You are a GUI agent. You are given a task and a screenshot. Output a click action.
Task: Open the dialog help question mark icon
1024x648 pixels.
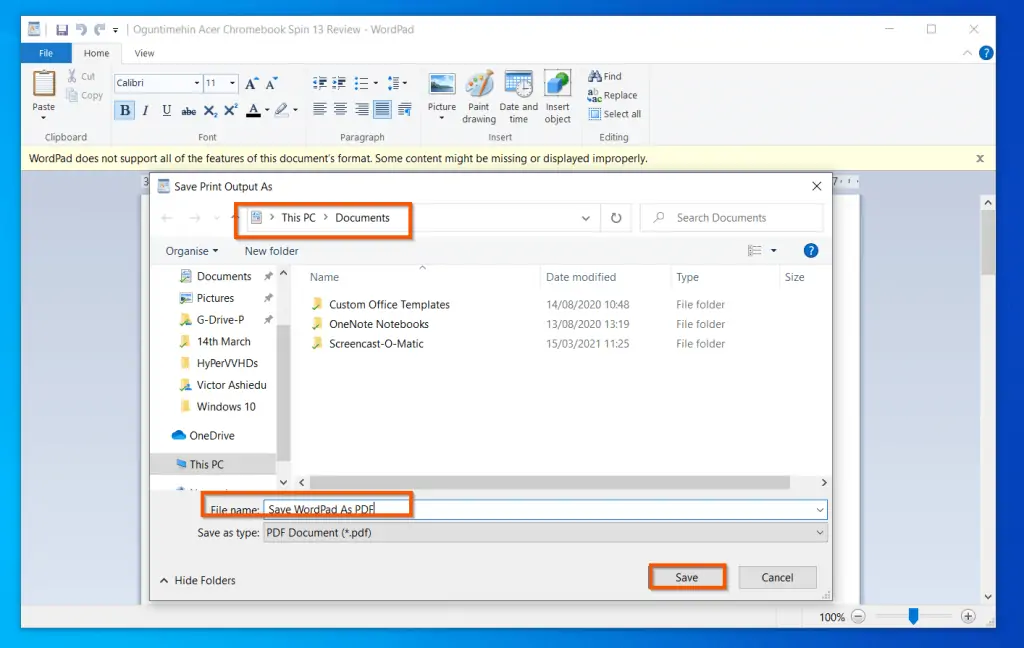(x=811, y=251)
